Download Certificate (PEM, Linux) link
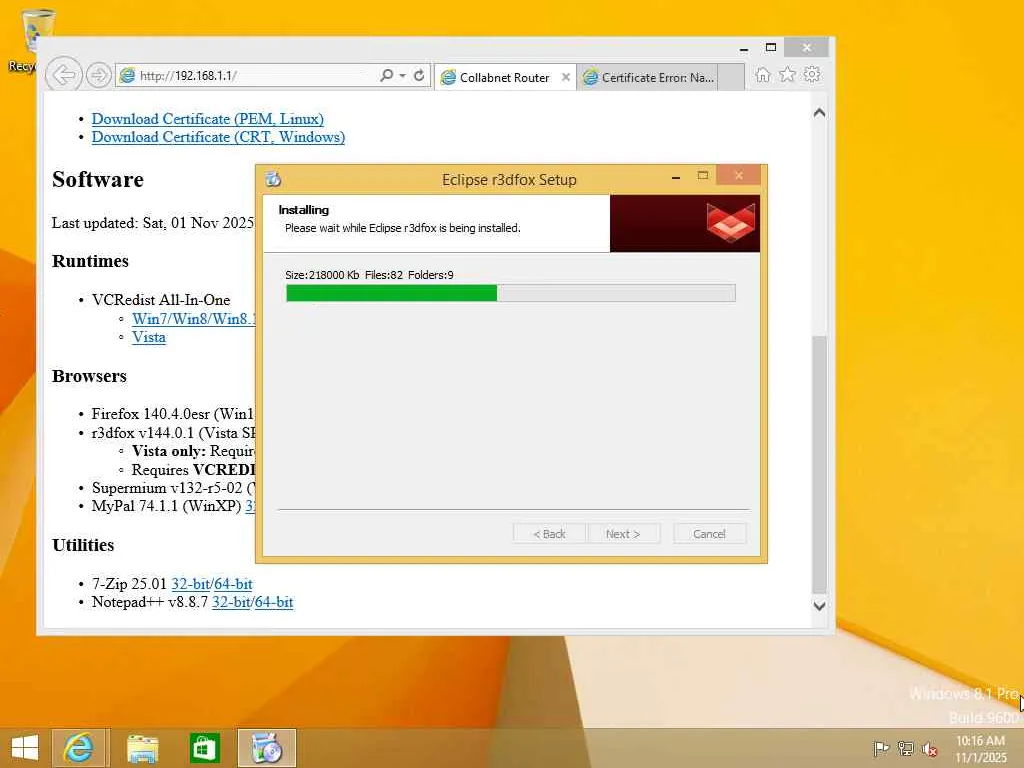The image size is (1024, 768). click(x=208, y=119)
